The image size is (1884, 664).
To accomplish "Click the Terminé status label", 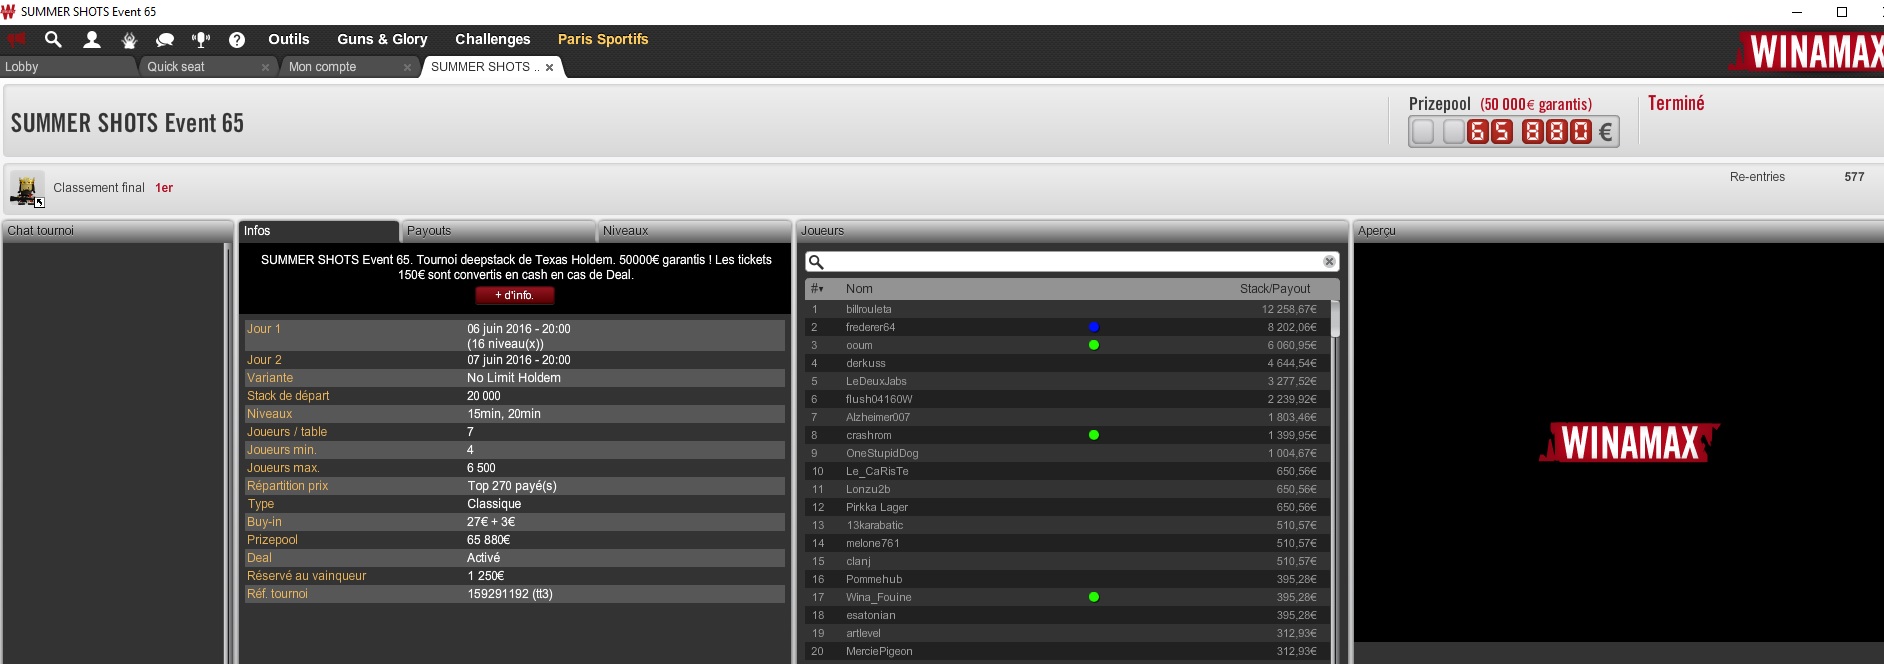I will tap(1676, 103).
